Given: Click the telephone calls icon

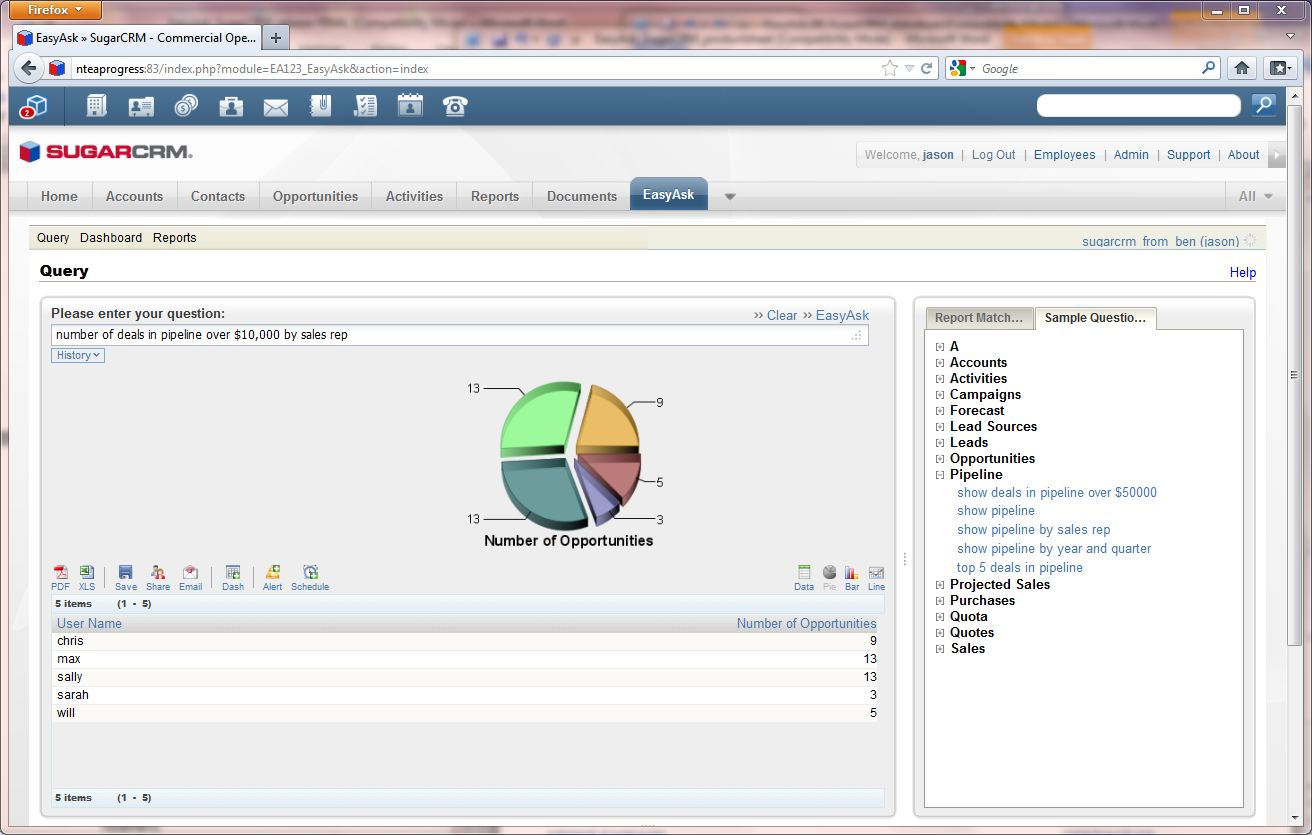Looking at the screenshot, I should tap(455, 105).
